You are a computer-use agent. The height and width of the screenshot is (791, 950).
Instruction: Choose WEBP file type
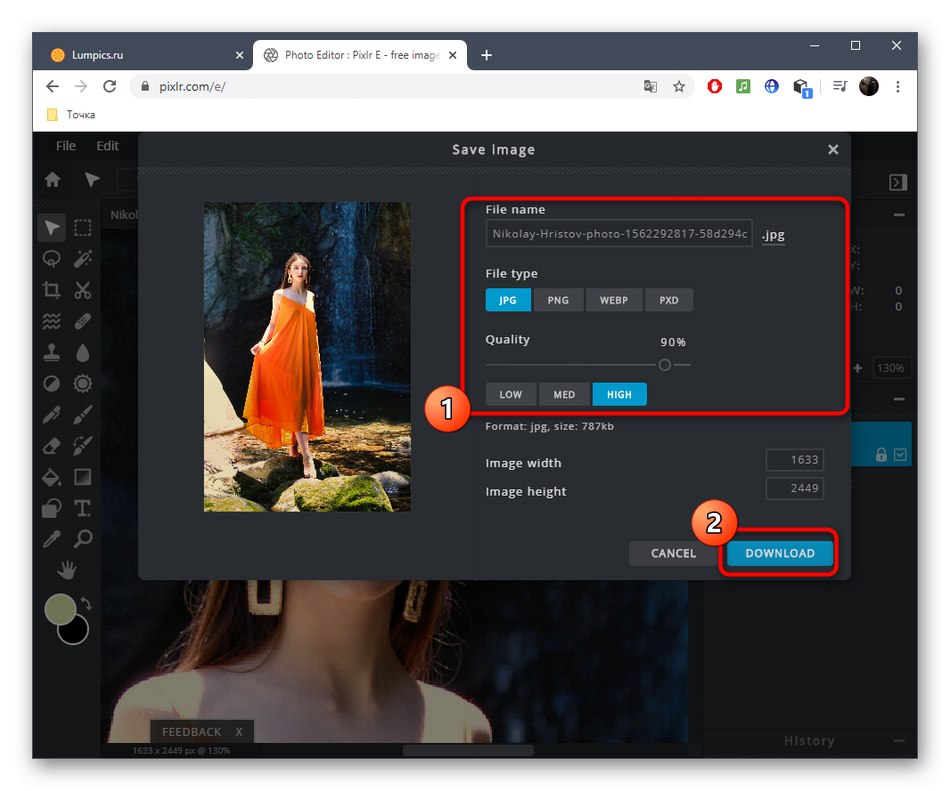[x=614, y=300]
